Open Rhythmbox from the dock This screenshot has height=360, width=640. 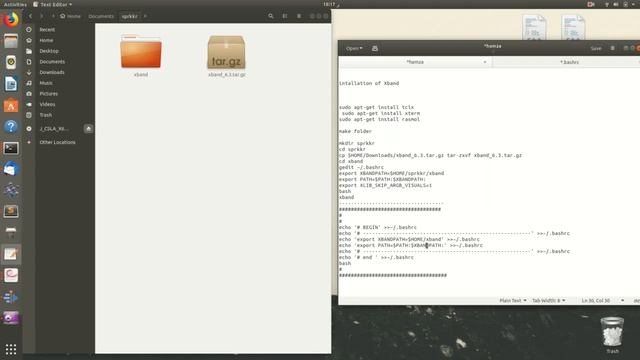pyautogui.click(x=11, y=62)
